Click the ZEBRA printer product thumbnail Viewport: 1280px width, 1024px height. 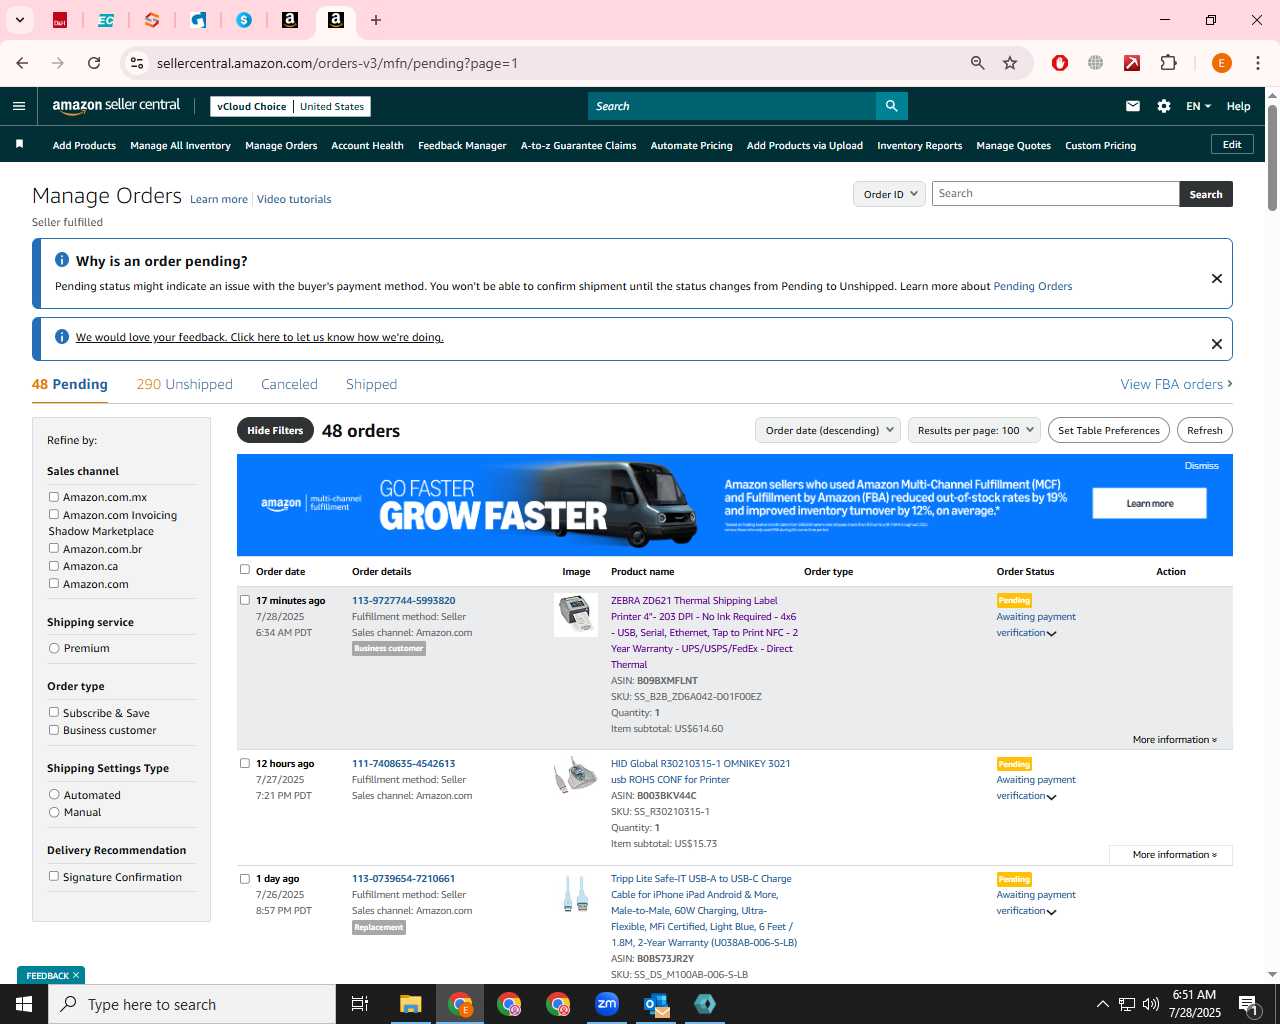click(x=576, y=614)
